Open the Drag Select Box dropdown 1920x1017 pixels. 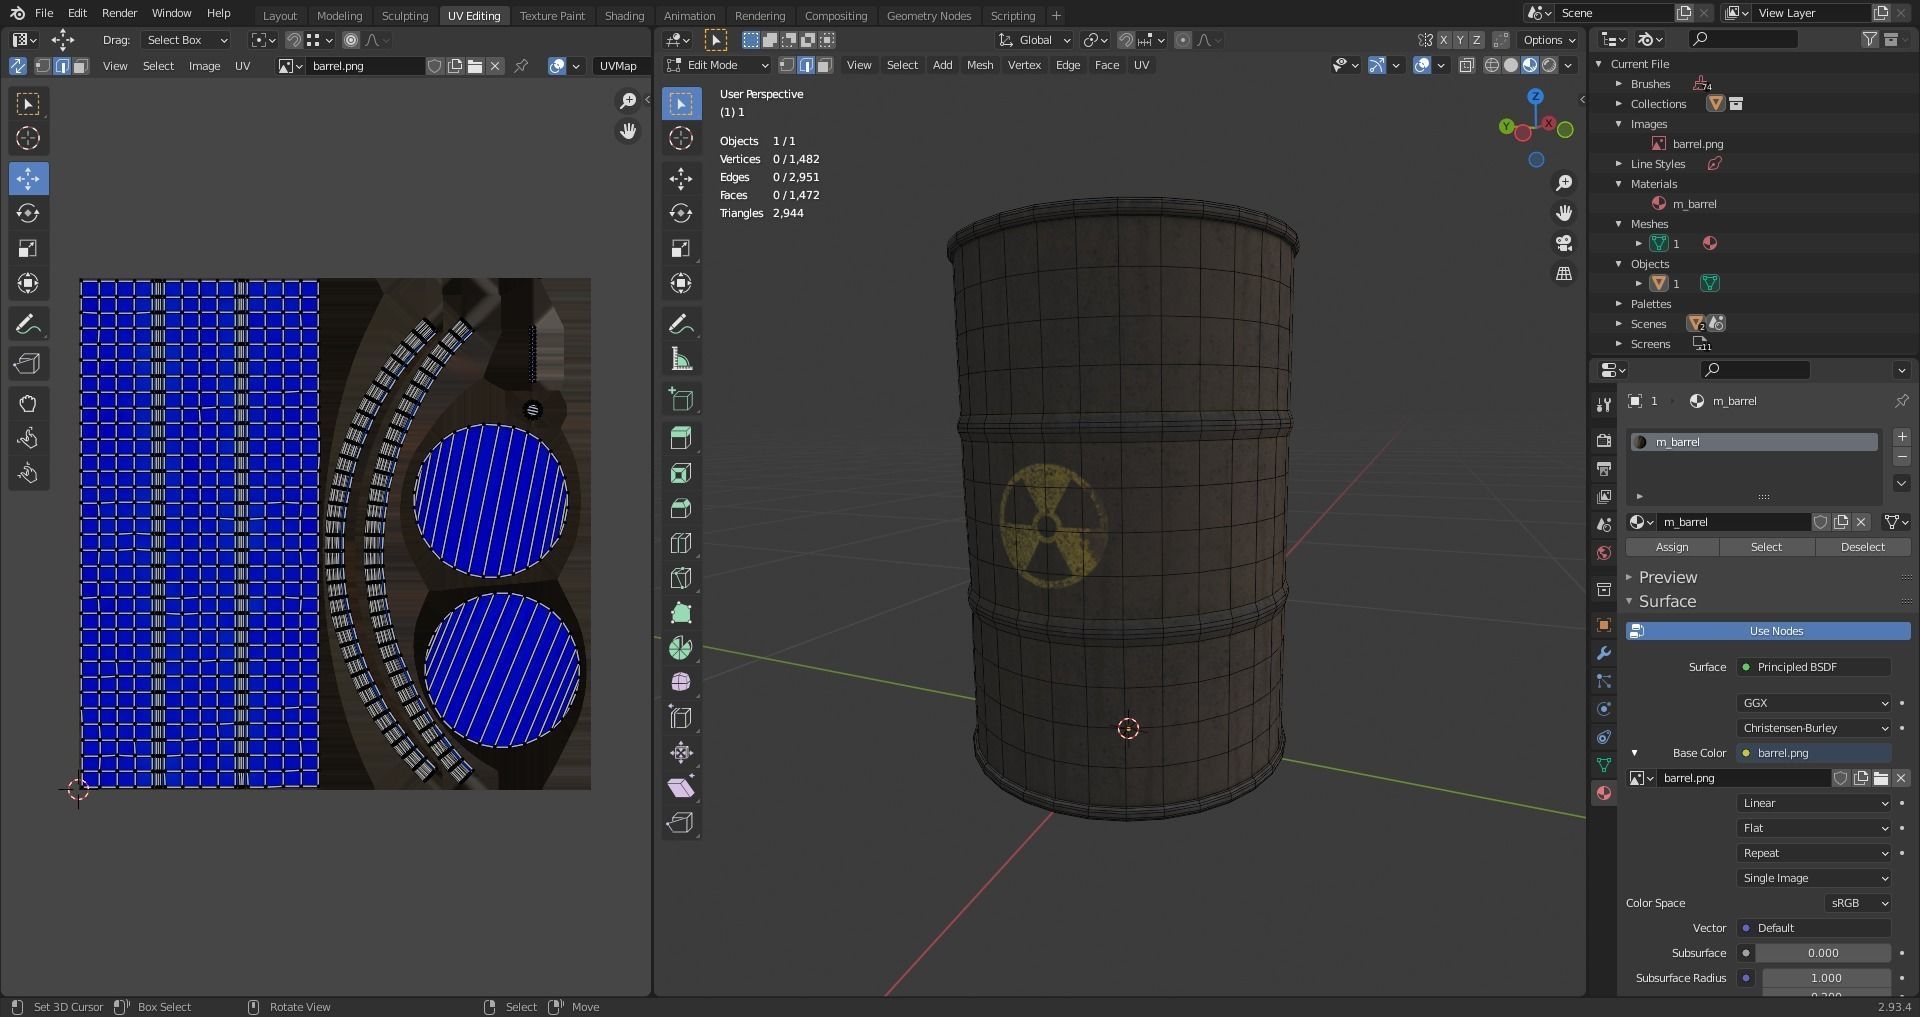click(186, 40)
